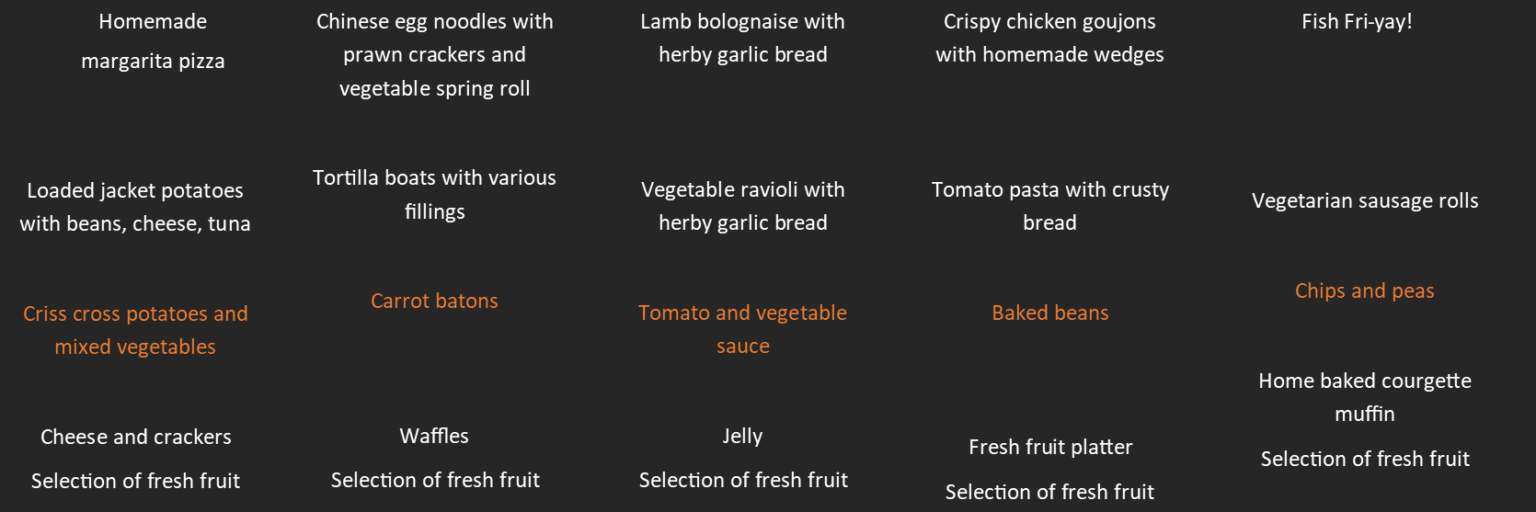Click orange Criss cross potatoes text
This screenshot has width=1536, height=512.
(135, 330)
